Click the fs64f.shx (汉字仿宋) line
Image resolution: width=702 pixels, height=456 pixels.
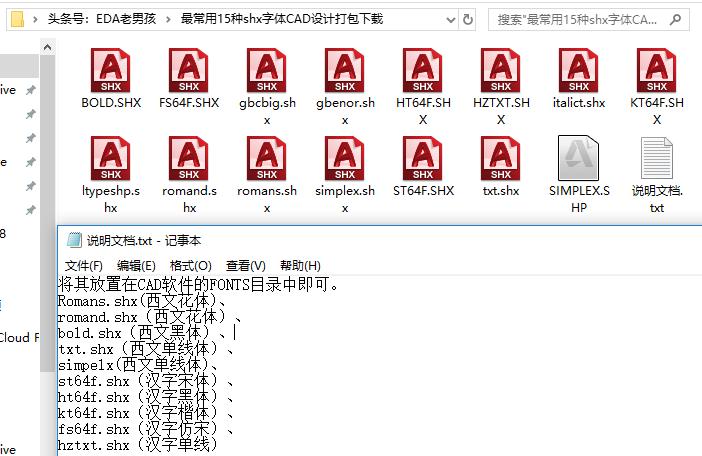(x=146, y=430)
